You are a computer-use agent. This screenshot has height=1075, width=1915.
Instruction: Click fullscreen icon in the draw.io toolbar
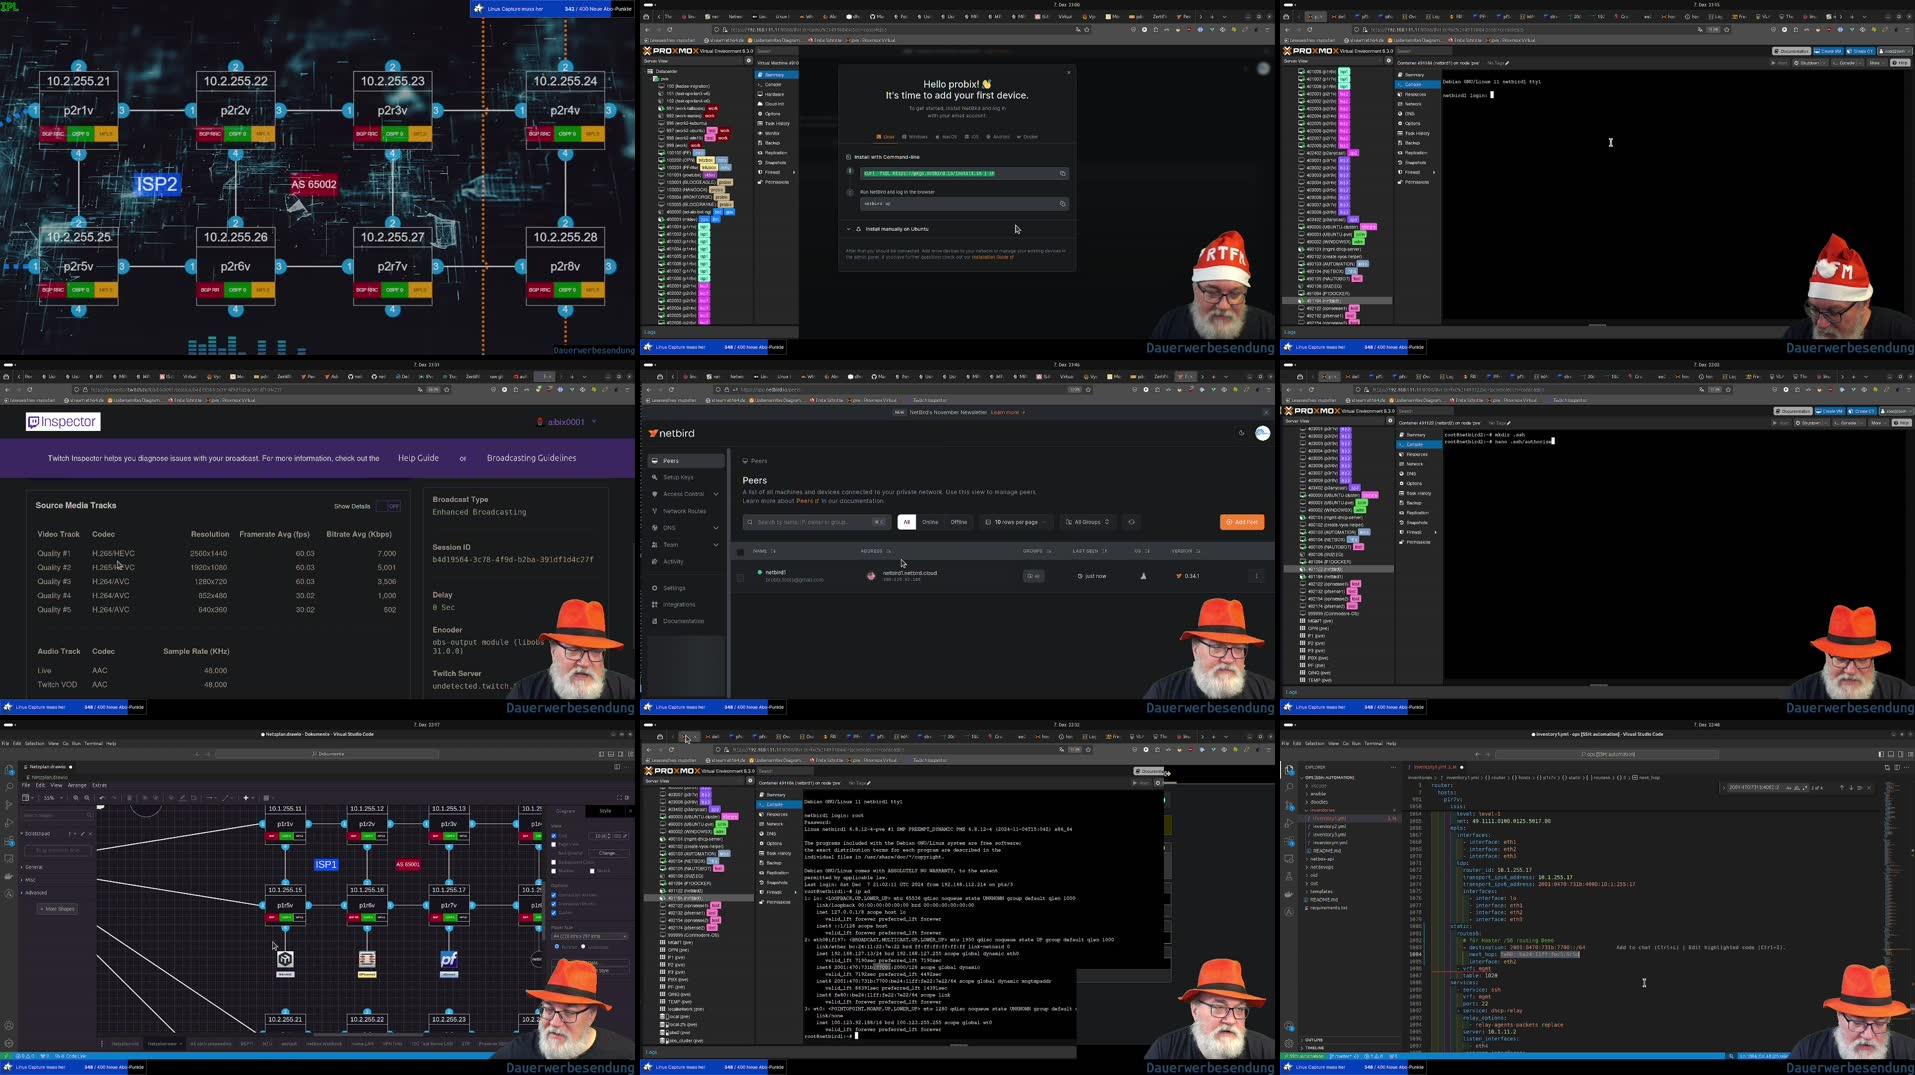coord(619,798)
